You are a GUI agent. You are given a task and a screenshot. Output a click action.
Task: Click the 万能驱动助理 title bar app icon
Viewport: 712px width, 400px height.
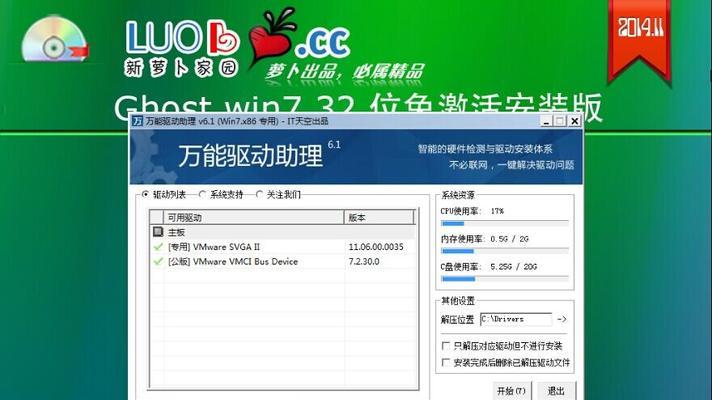[x=137, y=121]
